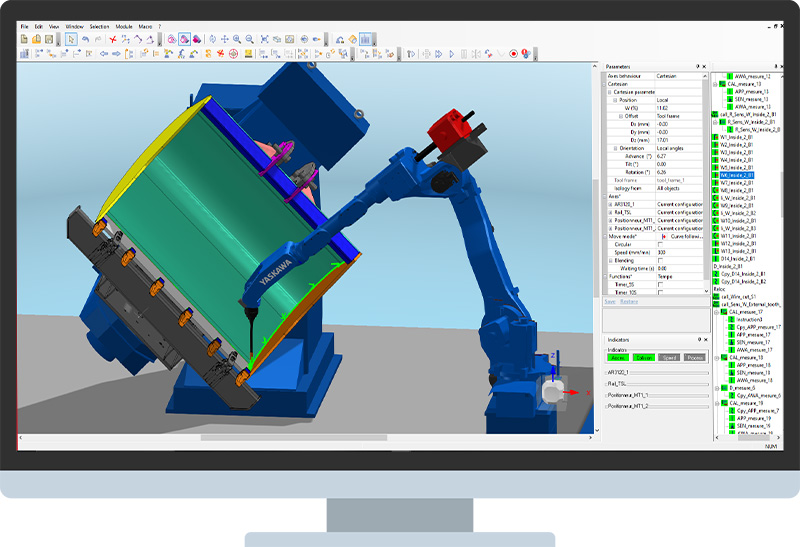The height and width of the screenshot is (547, 800).
Task: Click the red target crosshair icon
Action: pos(233,53)
